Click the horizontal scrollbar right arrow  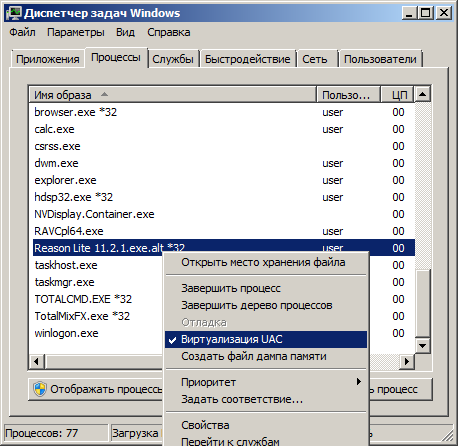click(x=407, y=361)
